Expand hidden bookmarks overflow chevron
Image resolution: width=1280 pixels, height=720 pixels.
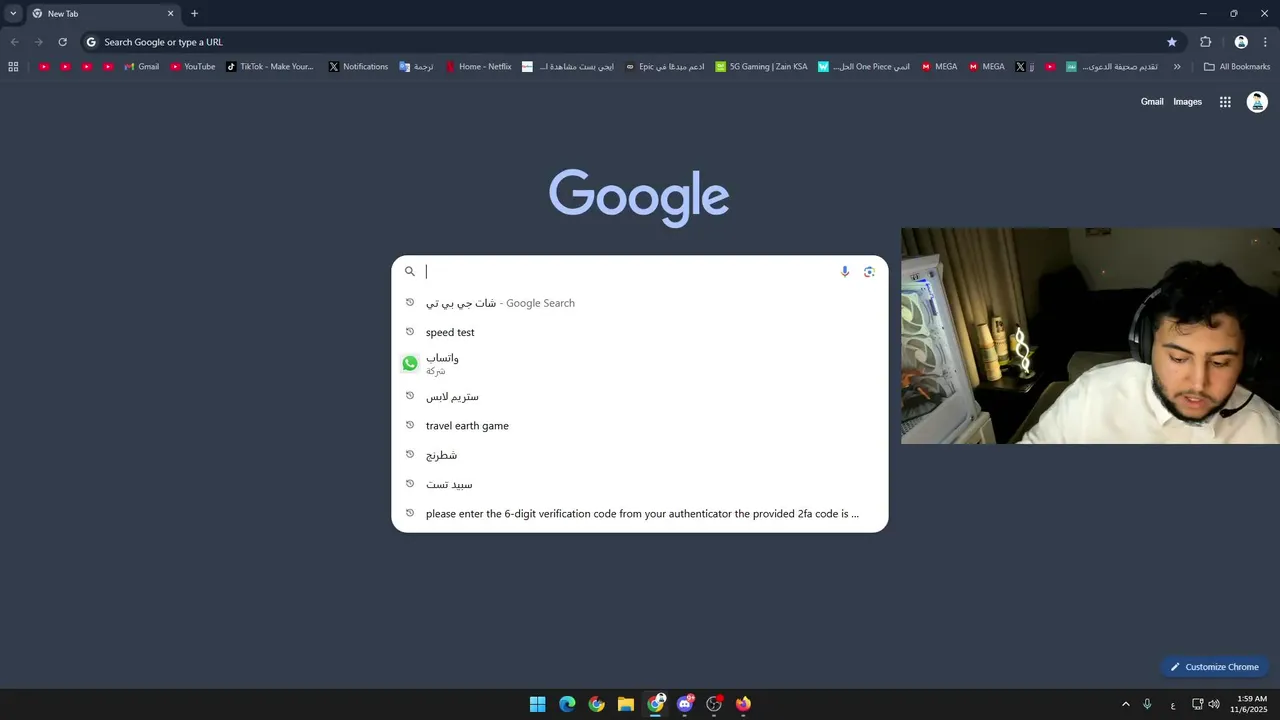[x=1177, y=67]
